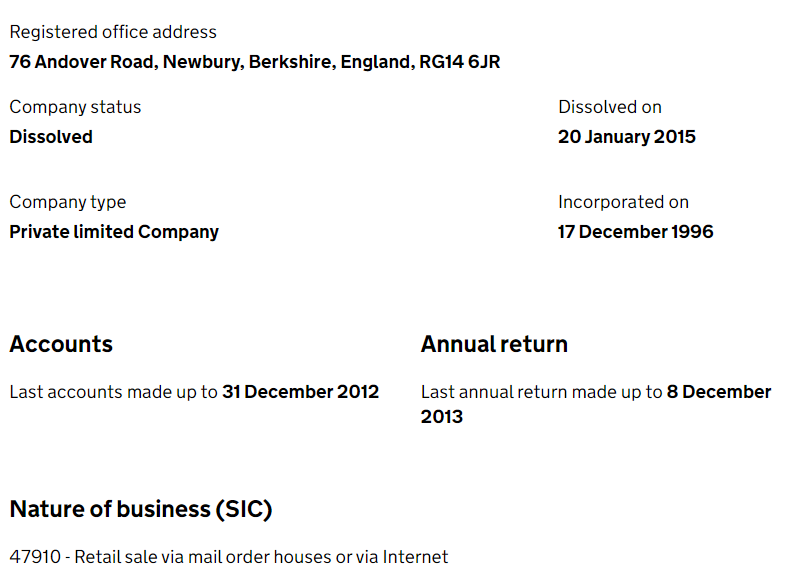This screenshot has width=805, height=586.
Task: Click the Dissolved status value
Action: (51, 137)
